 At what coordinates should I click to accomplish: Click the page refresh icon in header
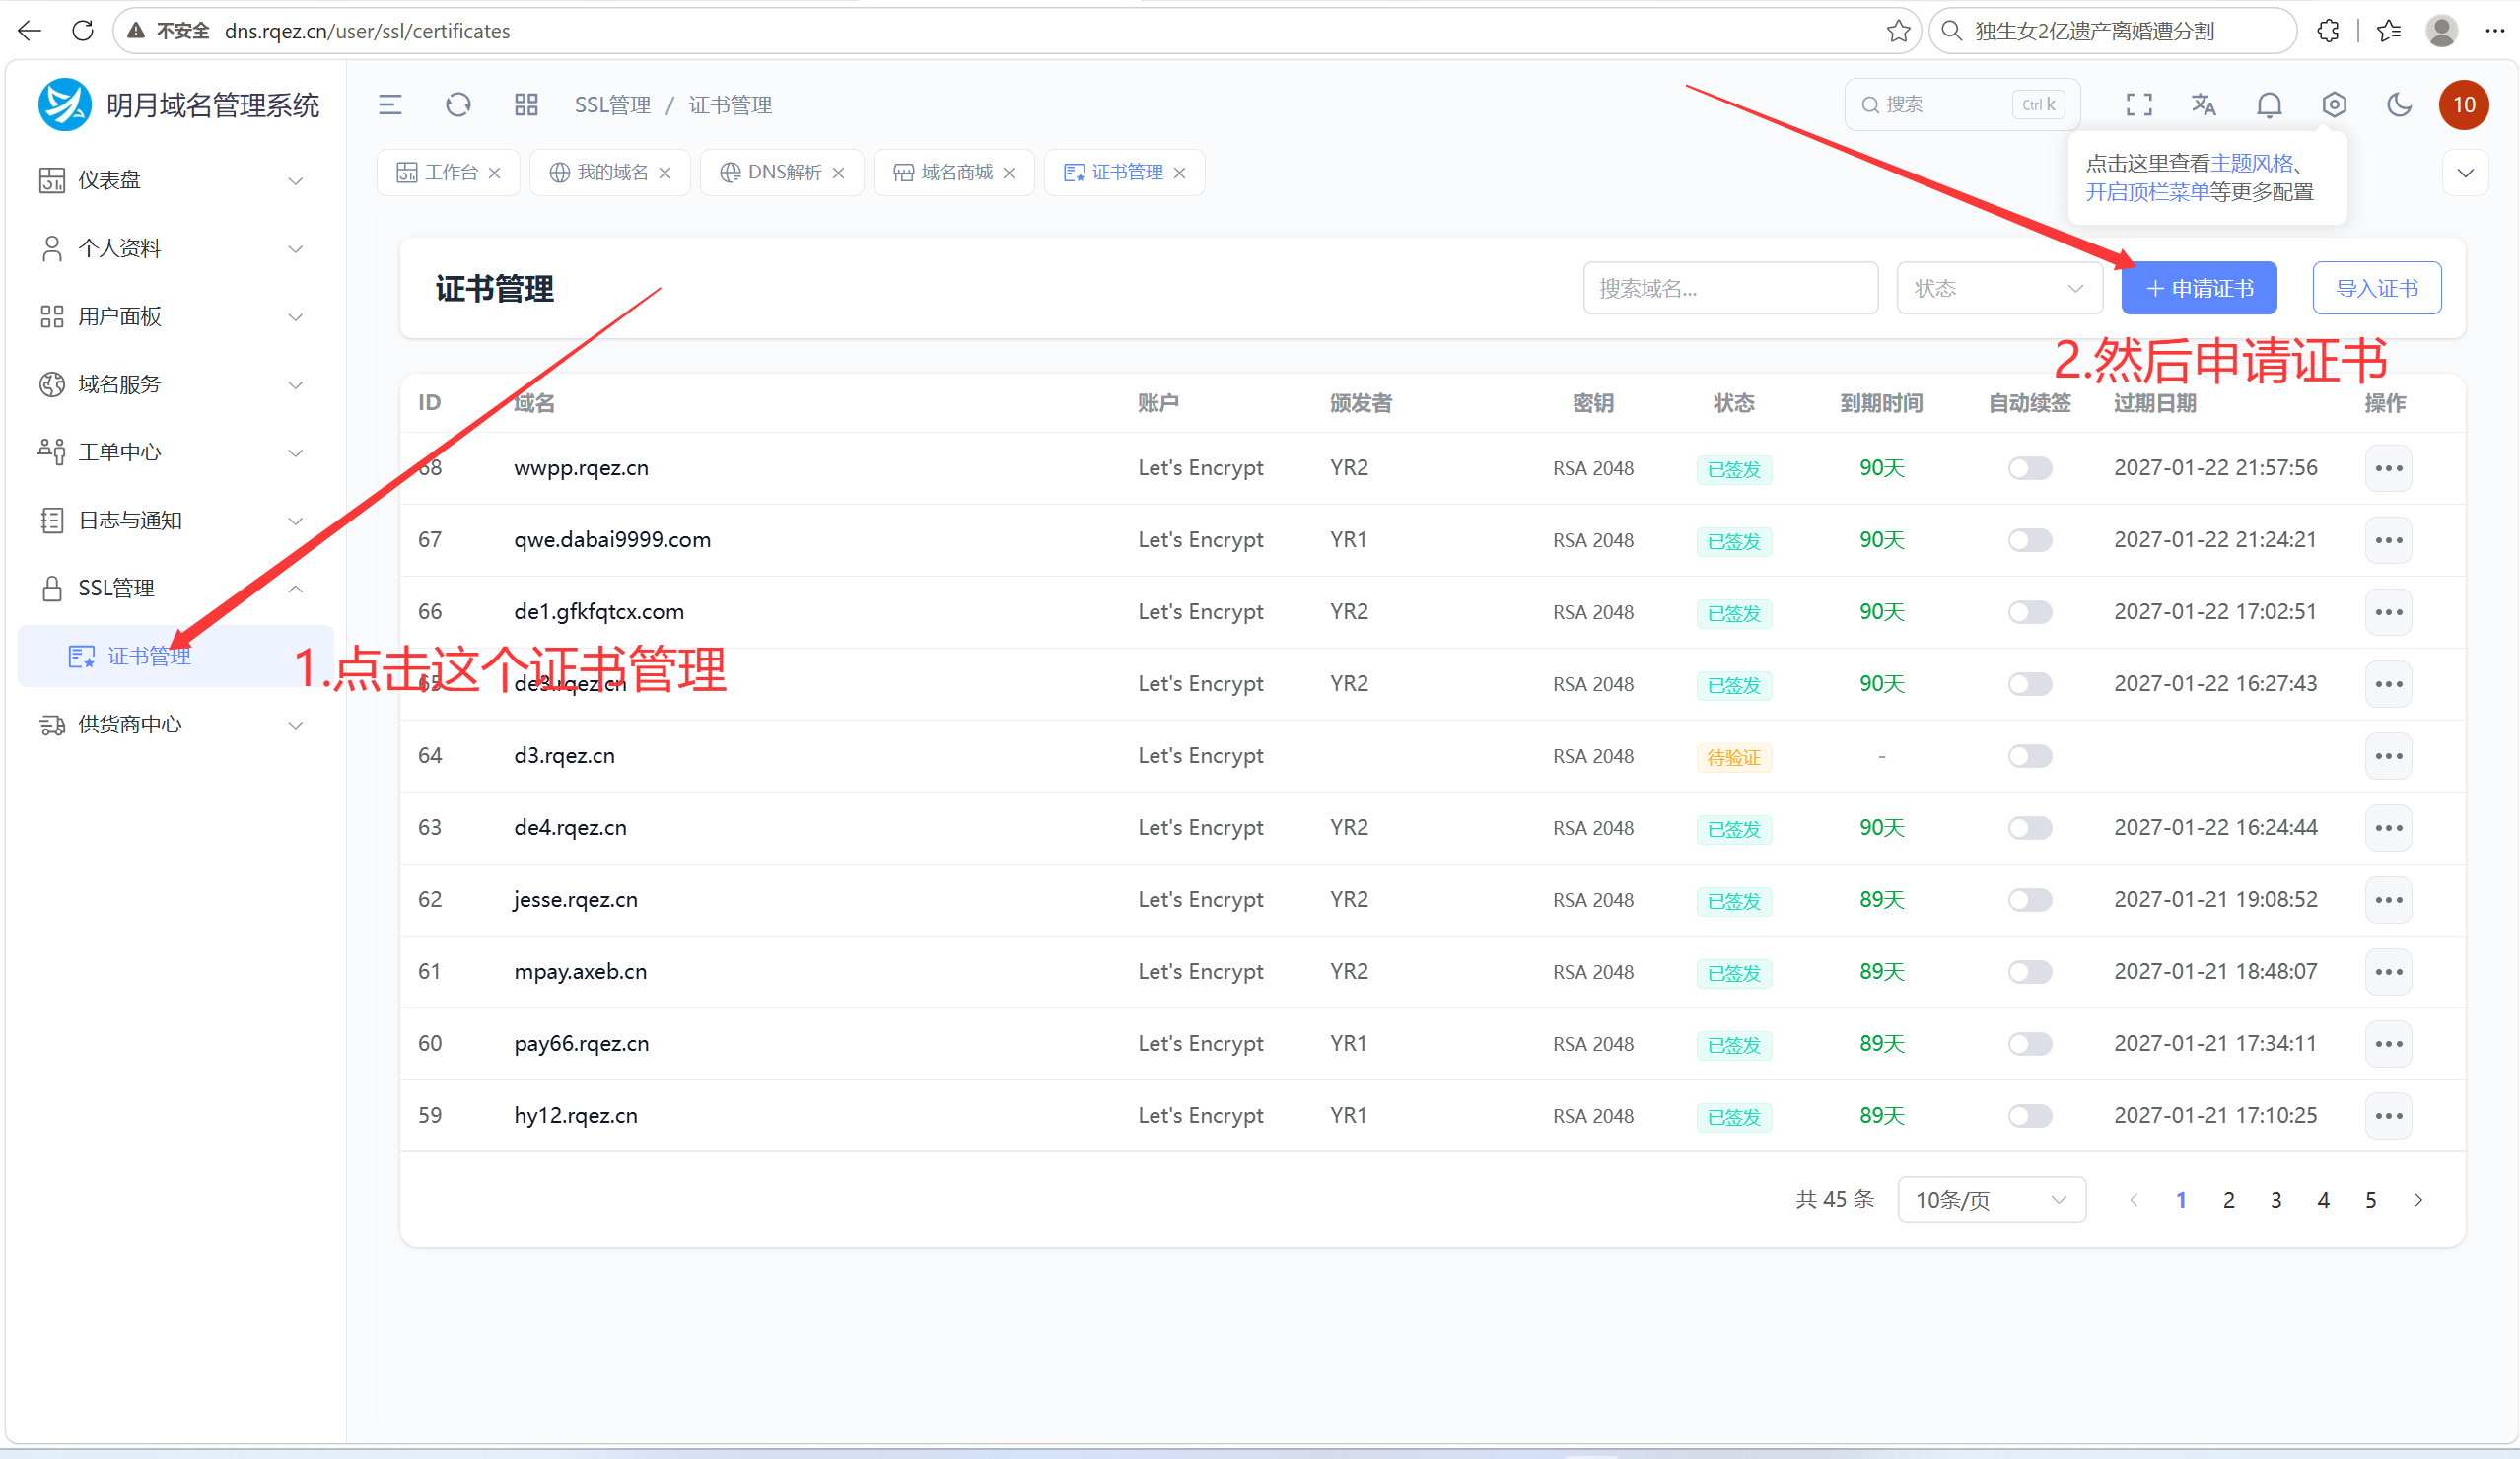[458, 105]
